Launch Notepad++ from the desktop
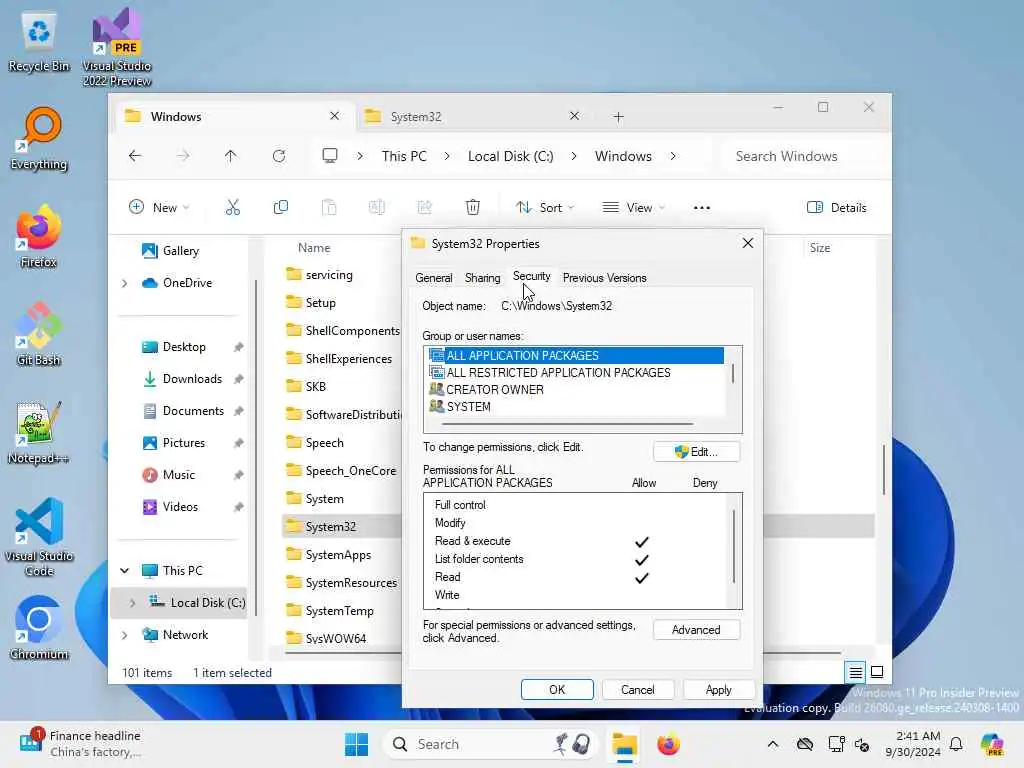Viewport: 1024px width, 768px height. click(39, 432)
